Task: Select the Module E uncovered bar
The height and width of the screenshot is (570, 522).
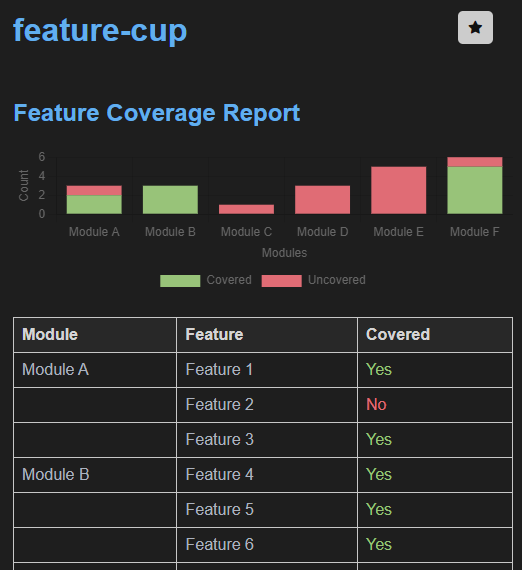Action: pyautogui.click(x=398, y=190)
